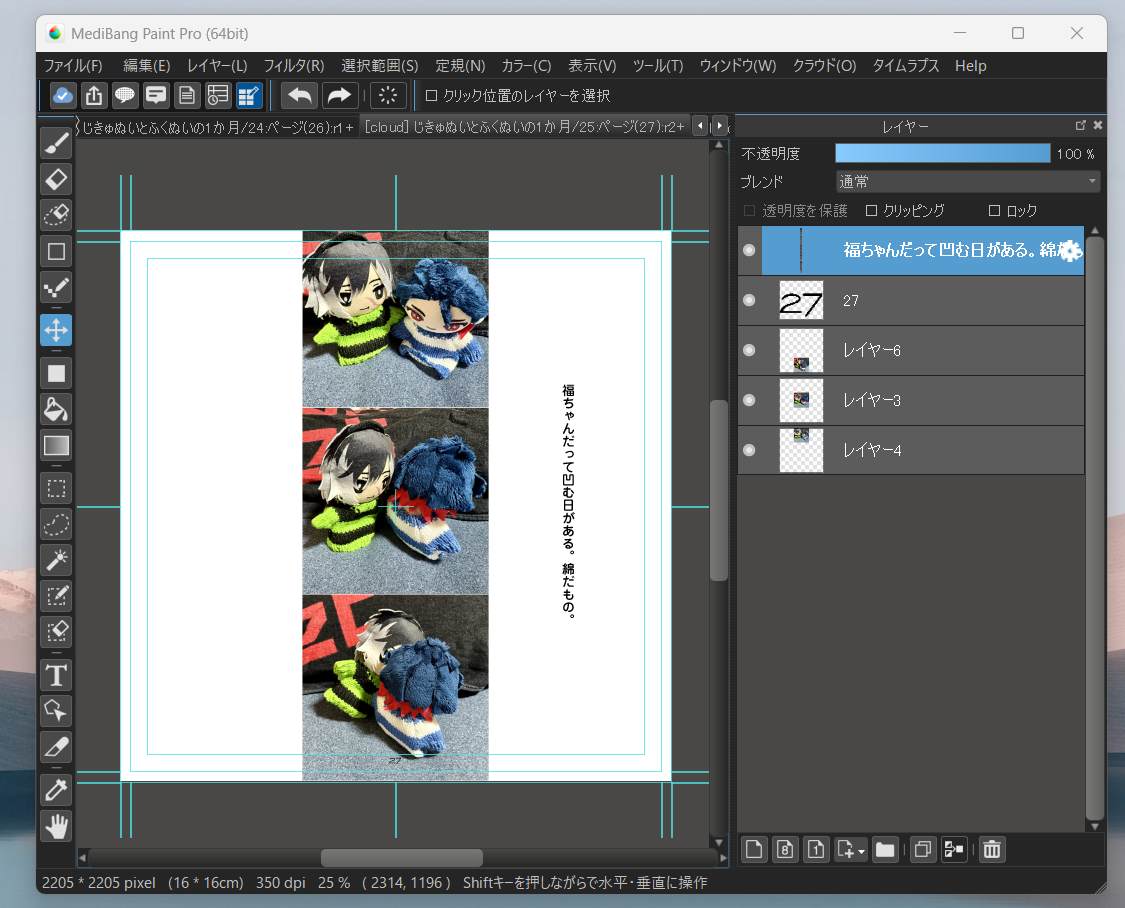Select the Hand pan tool

(56, 826)
